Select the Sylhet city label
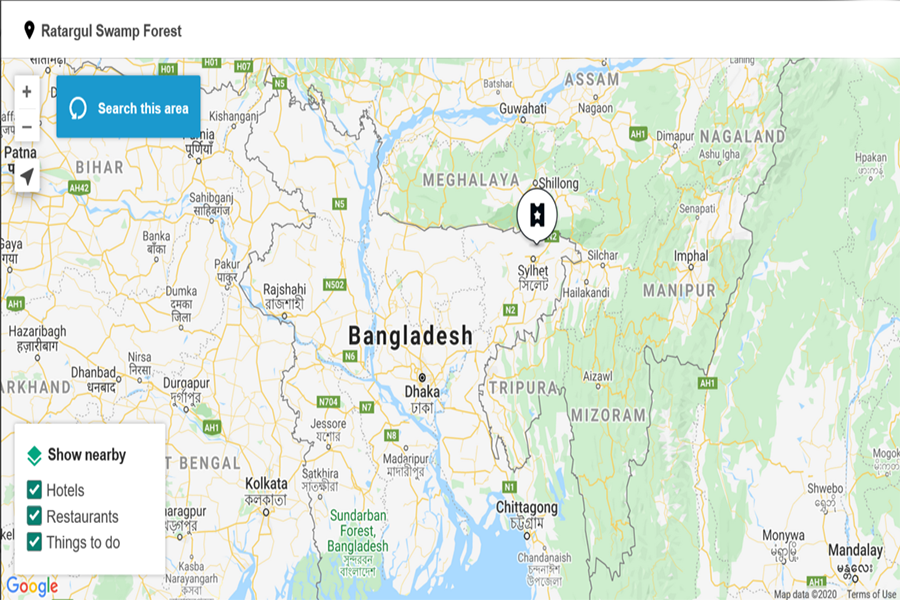Screen dimensions: 900x600 pyautogui.click(x=533, y=270)
